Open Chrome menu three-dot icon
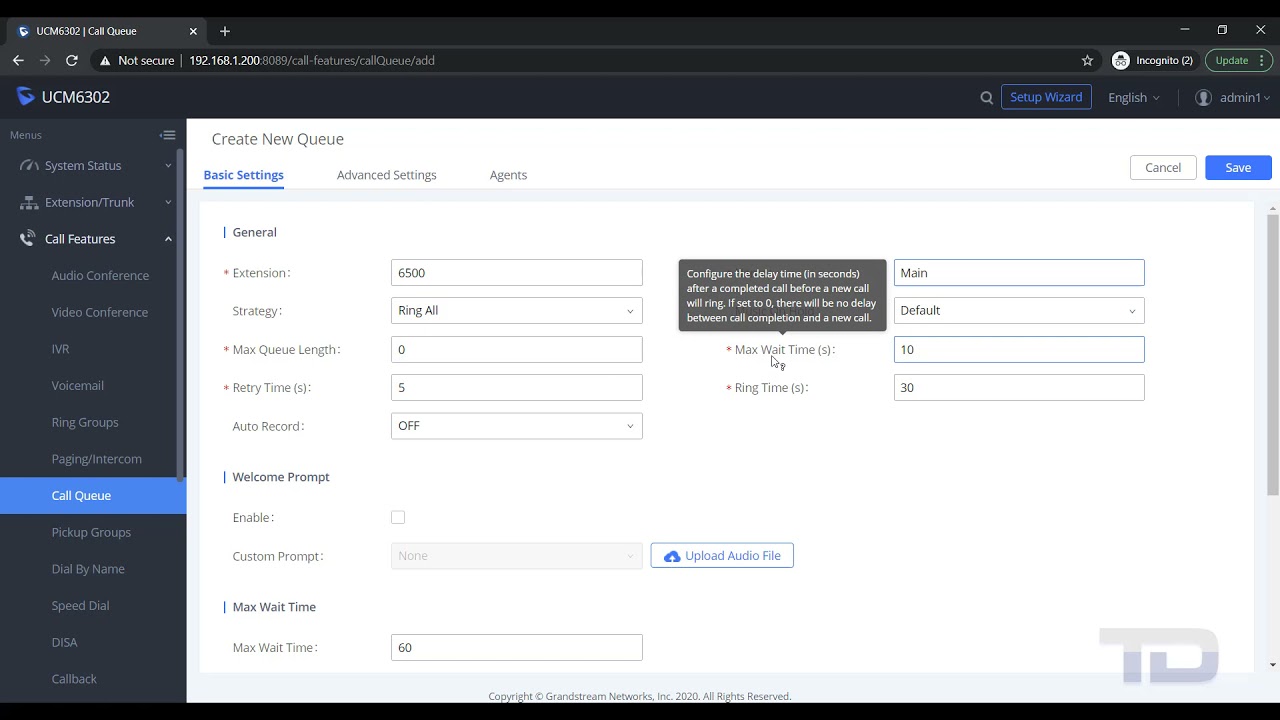Screen dimensions: 1280x720 [x=1262, y=60]
